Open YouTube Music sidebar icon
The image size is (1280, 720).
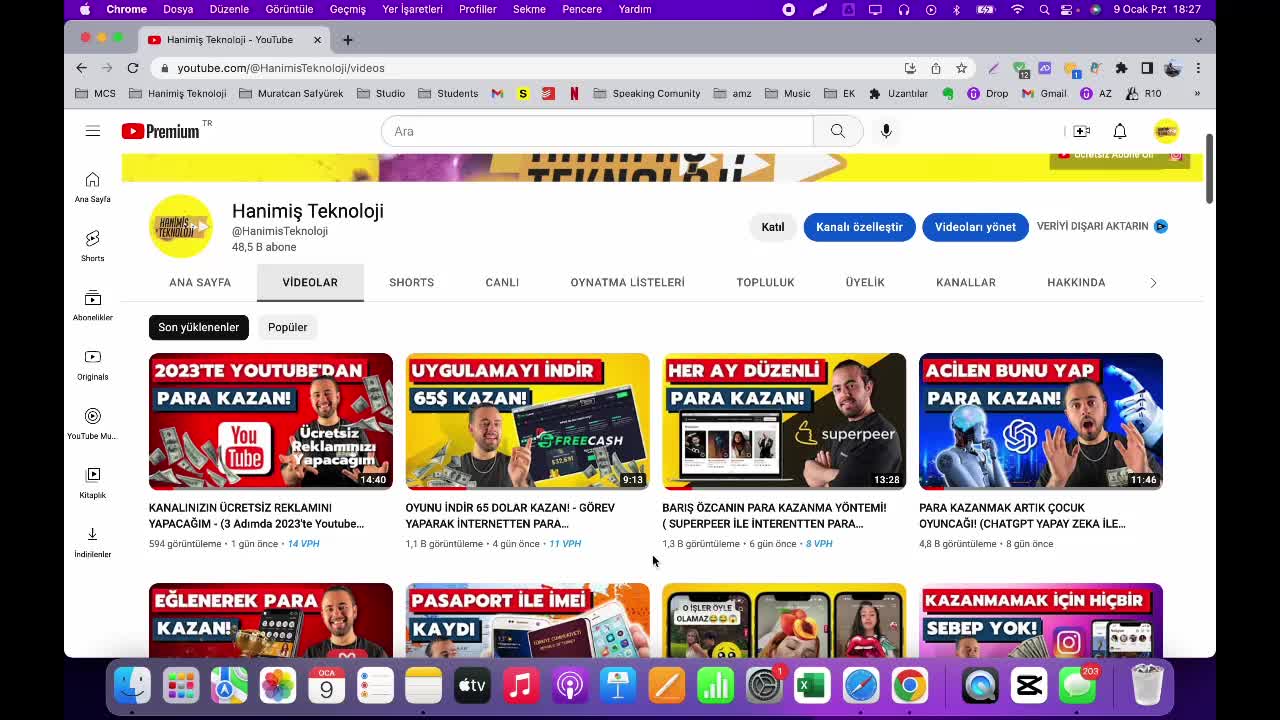[92, 423]
